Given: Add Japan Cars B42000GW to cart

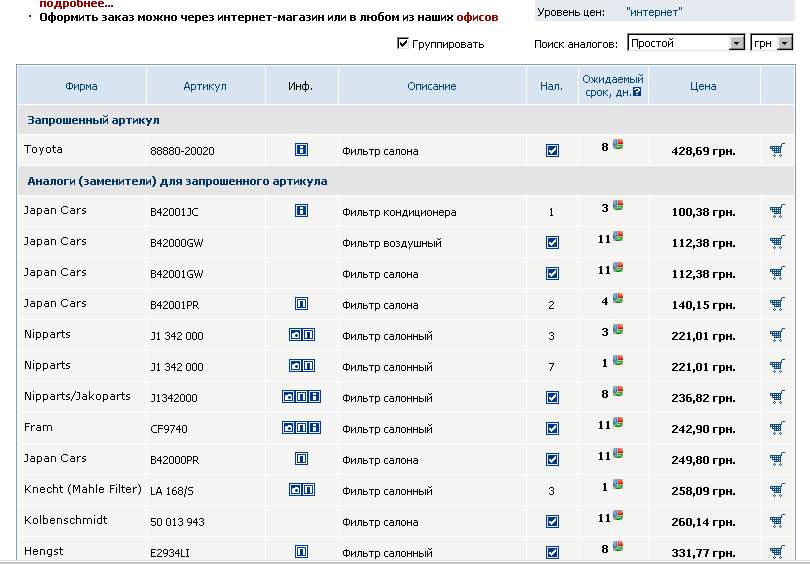Looking at the screenshot, I should click(x=777, y=242).
